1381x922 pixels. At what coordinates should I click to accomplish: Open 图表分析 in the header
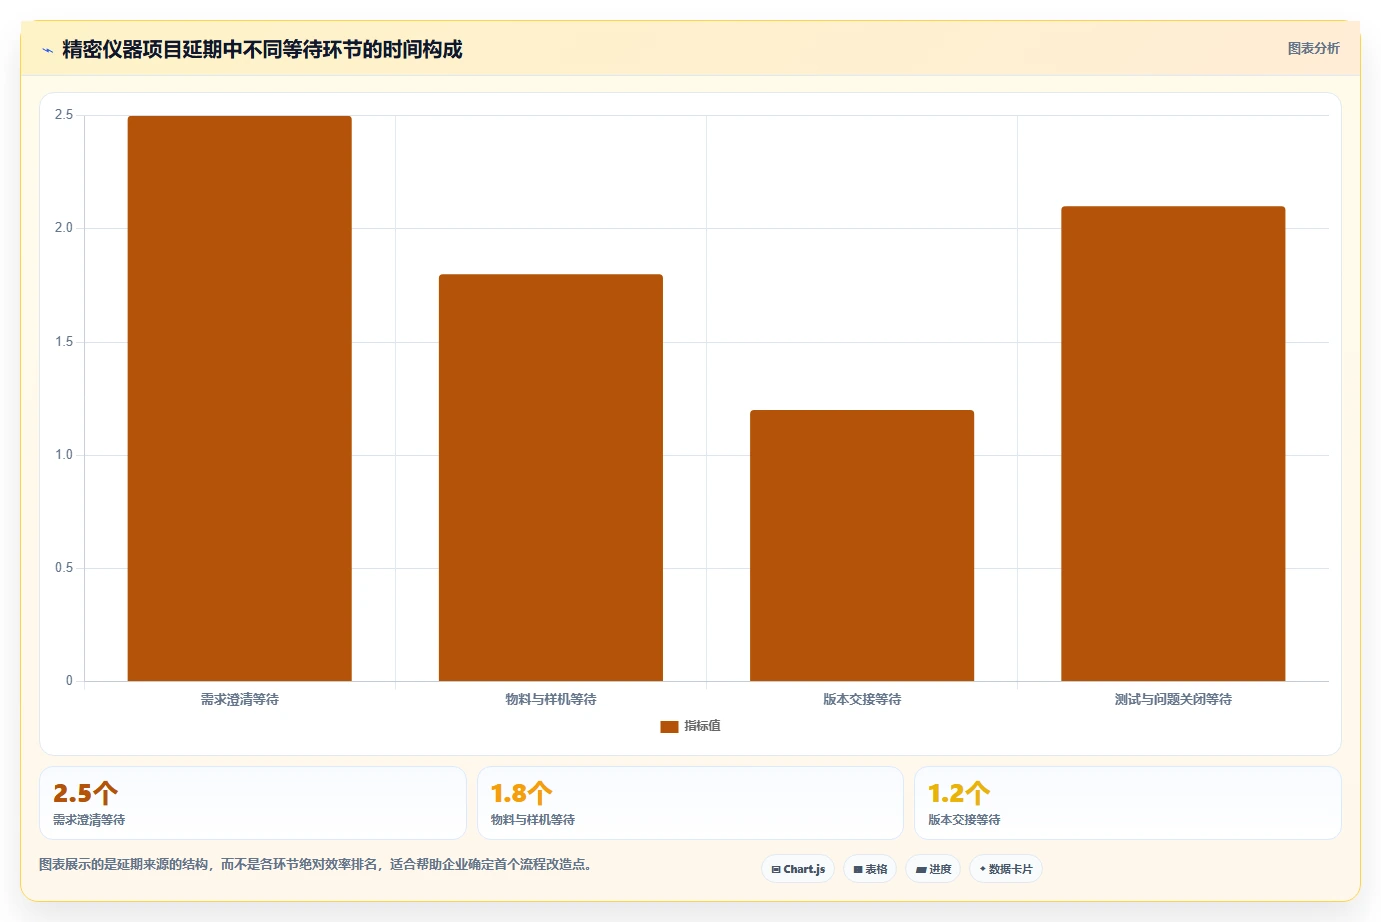(1313, 48)
